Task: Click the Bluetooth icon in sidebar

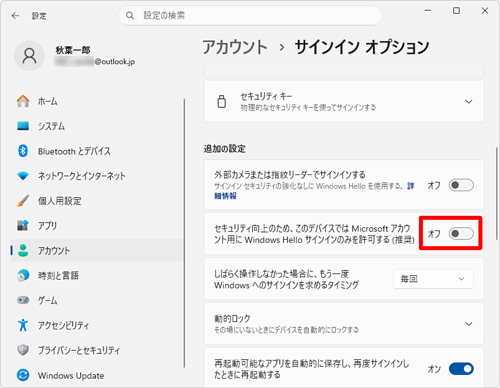Action: click(23, 151)
